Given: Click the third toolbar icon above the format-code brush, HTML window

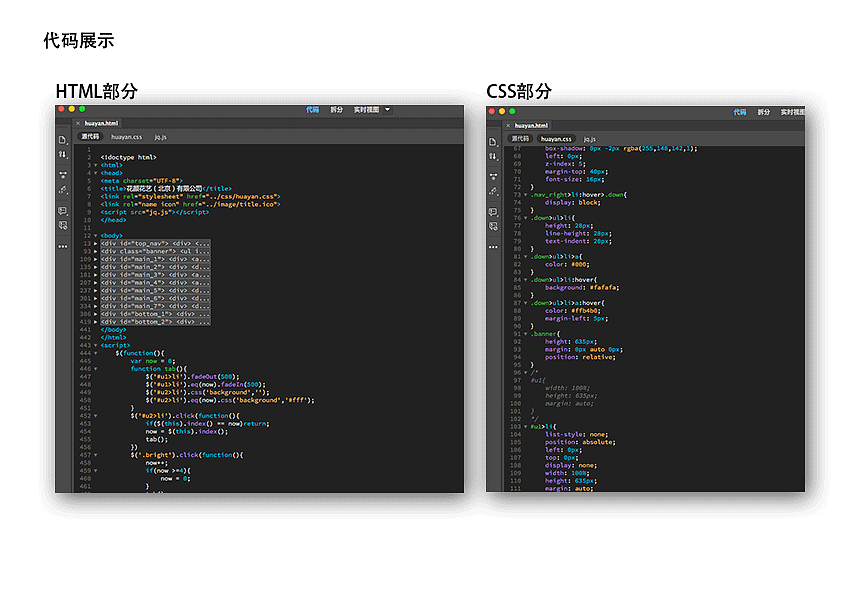Looking at the screenshot, I should [x=63, y=175].
